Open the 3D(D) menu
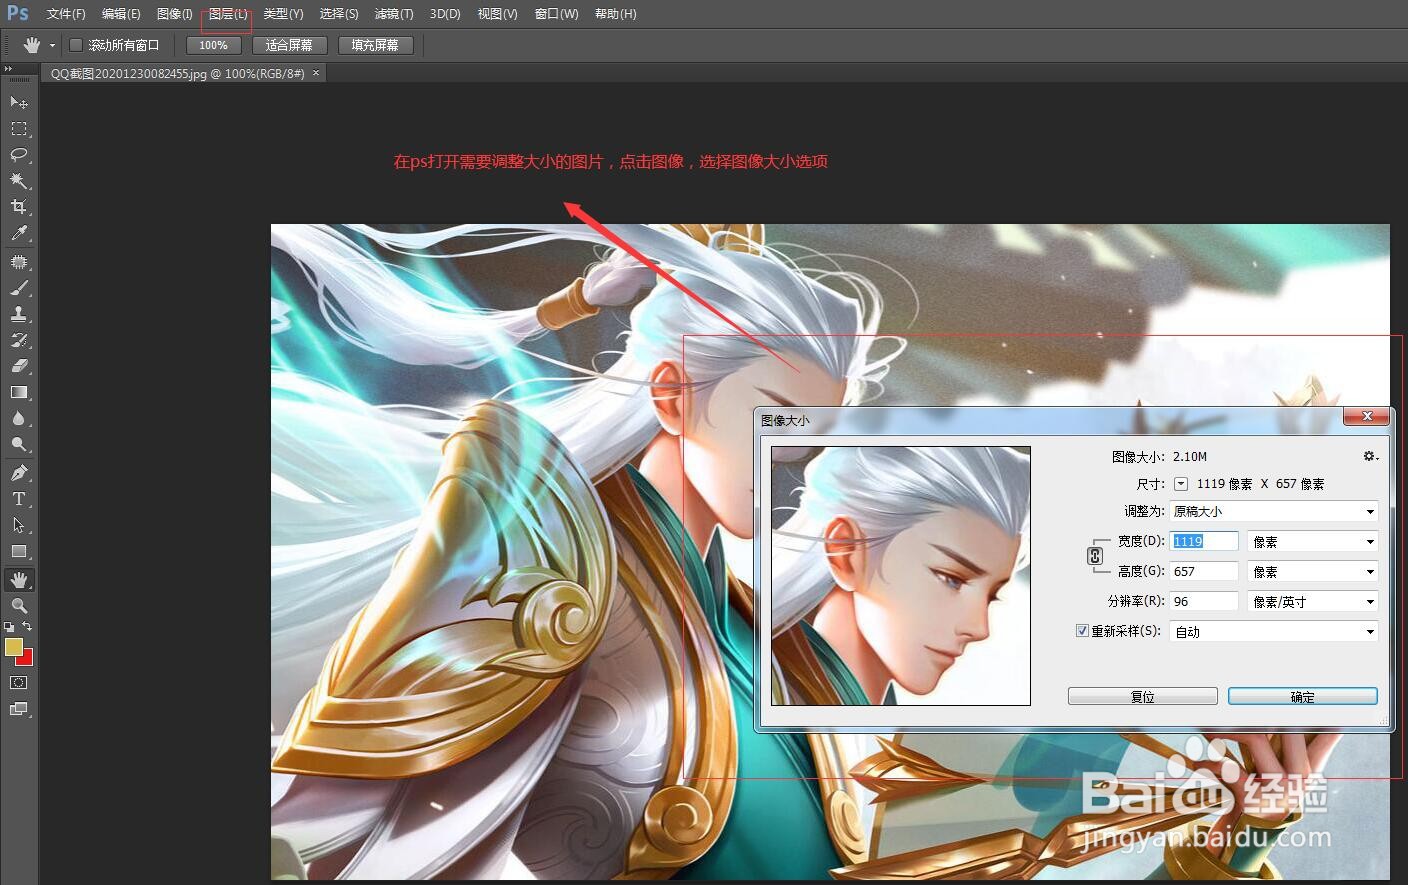 (x=445, y=14)
